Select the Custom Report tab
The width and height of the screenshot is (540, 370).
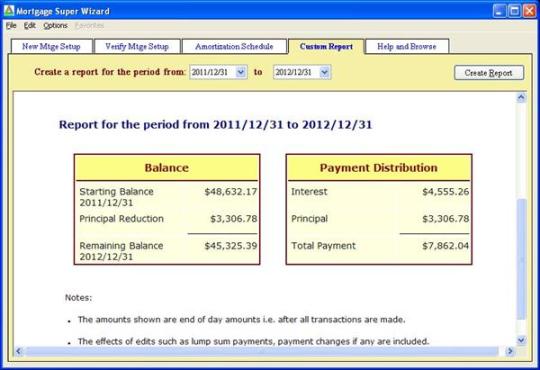pyautogui.click(x=326, y=47)
